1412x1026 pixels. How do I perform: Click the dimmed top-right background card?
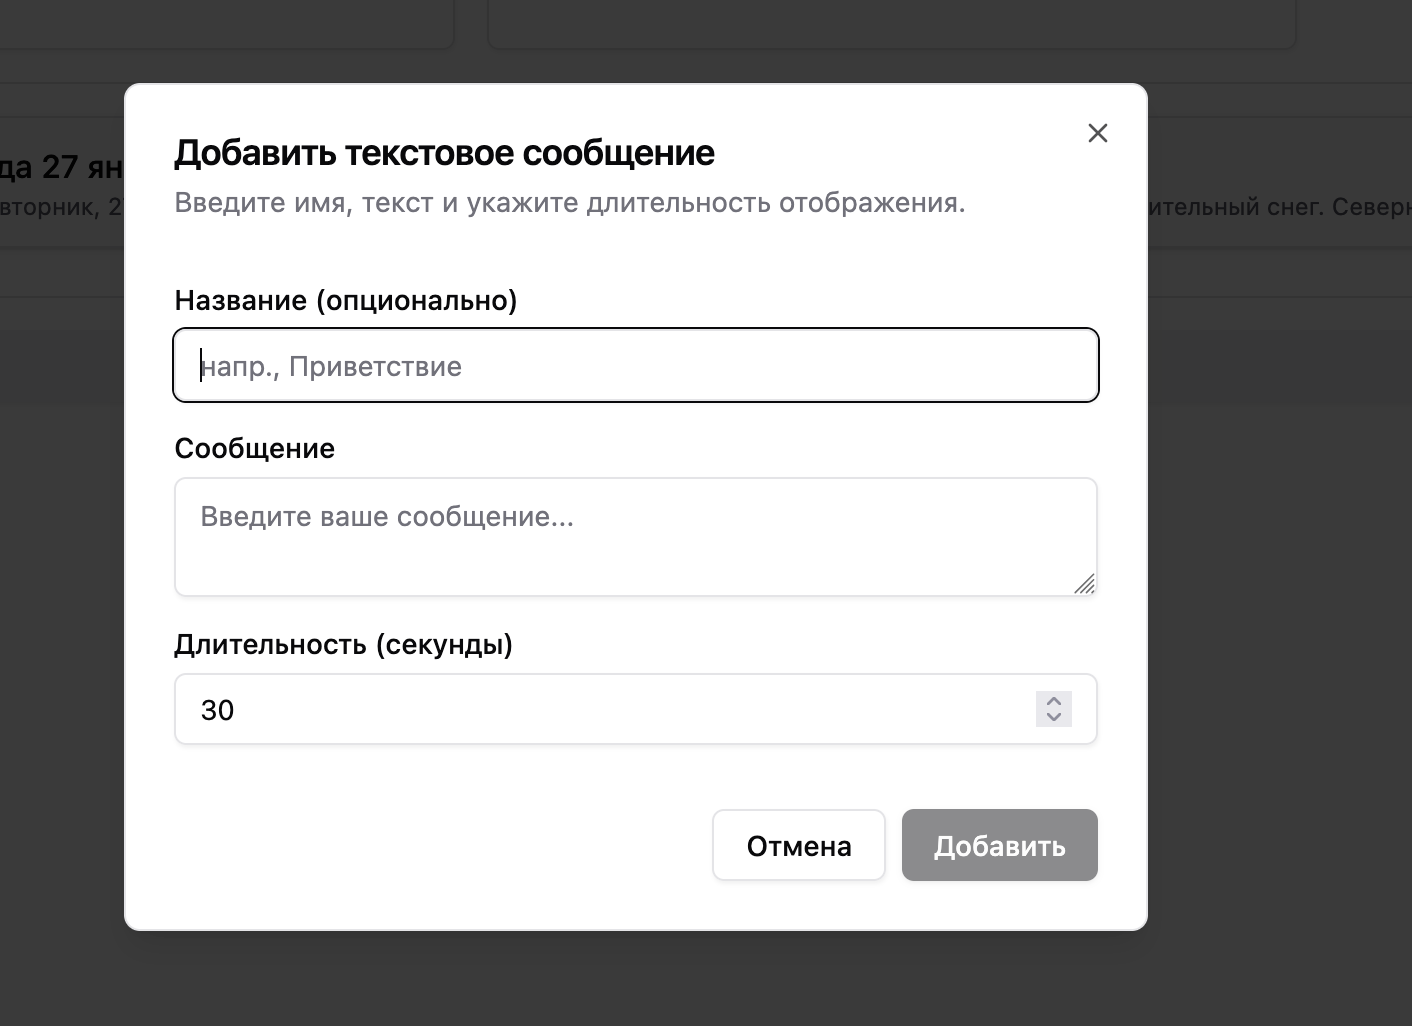point(890,22)
